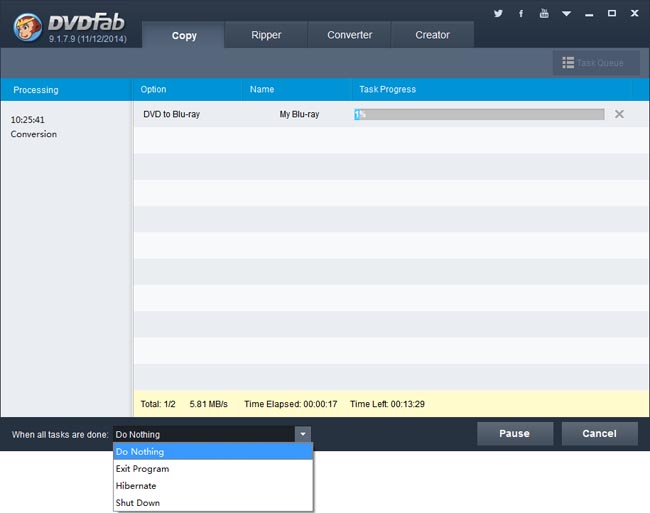Switch to the Ripper tab

[266, 35]
